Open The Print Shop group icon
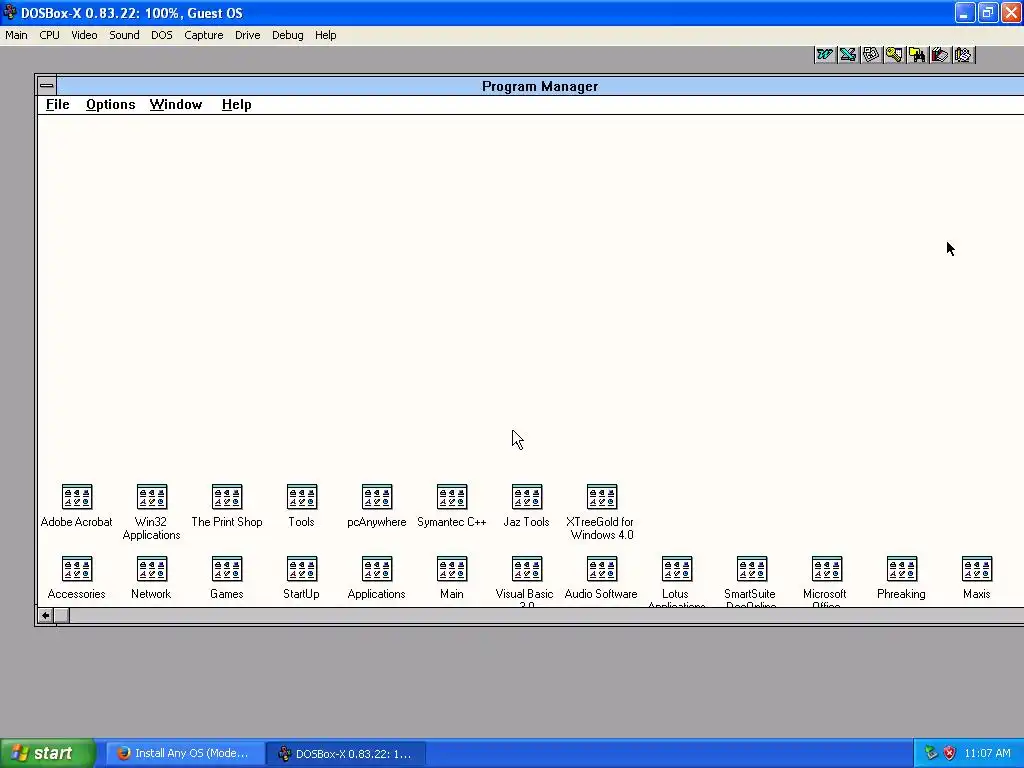The width and height of the screenshot is (1024, 768). 227,497
